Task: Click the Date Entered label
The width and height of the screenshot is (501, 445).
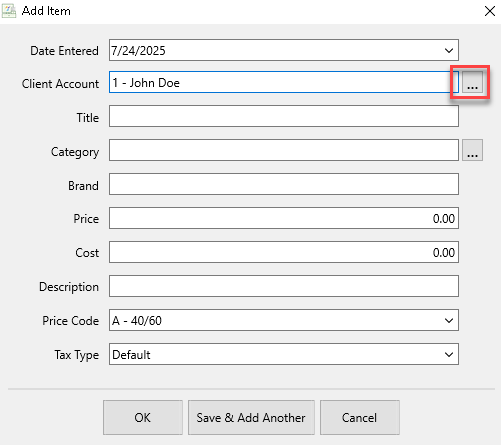Action: click(x=64, y=51)
